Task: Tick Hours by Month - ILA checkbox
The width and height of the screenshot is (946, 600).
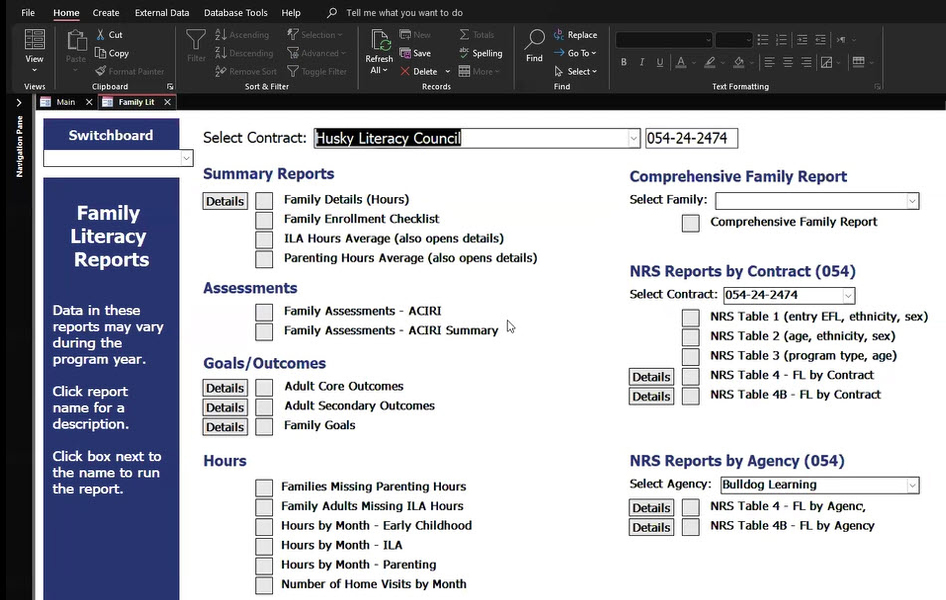Action: point(264,546)
